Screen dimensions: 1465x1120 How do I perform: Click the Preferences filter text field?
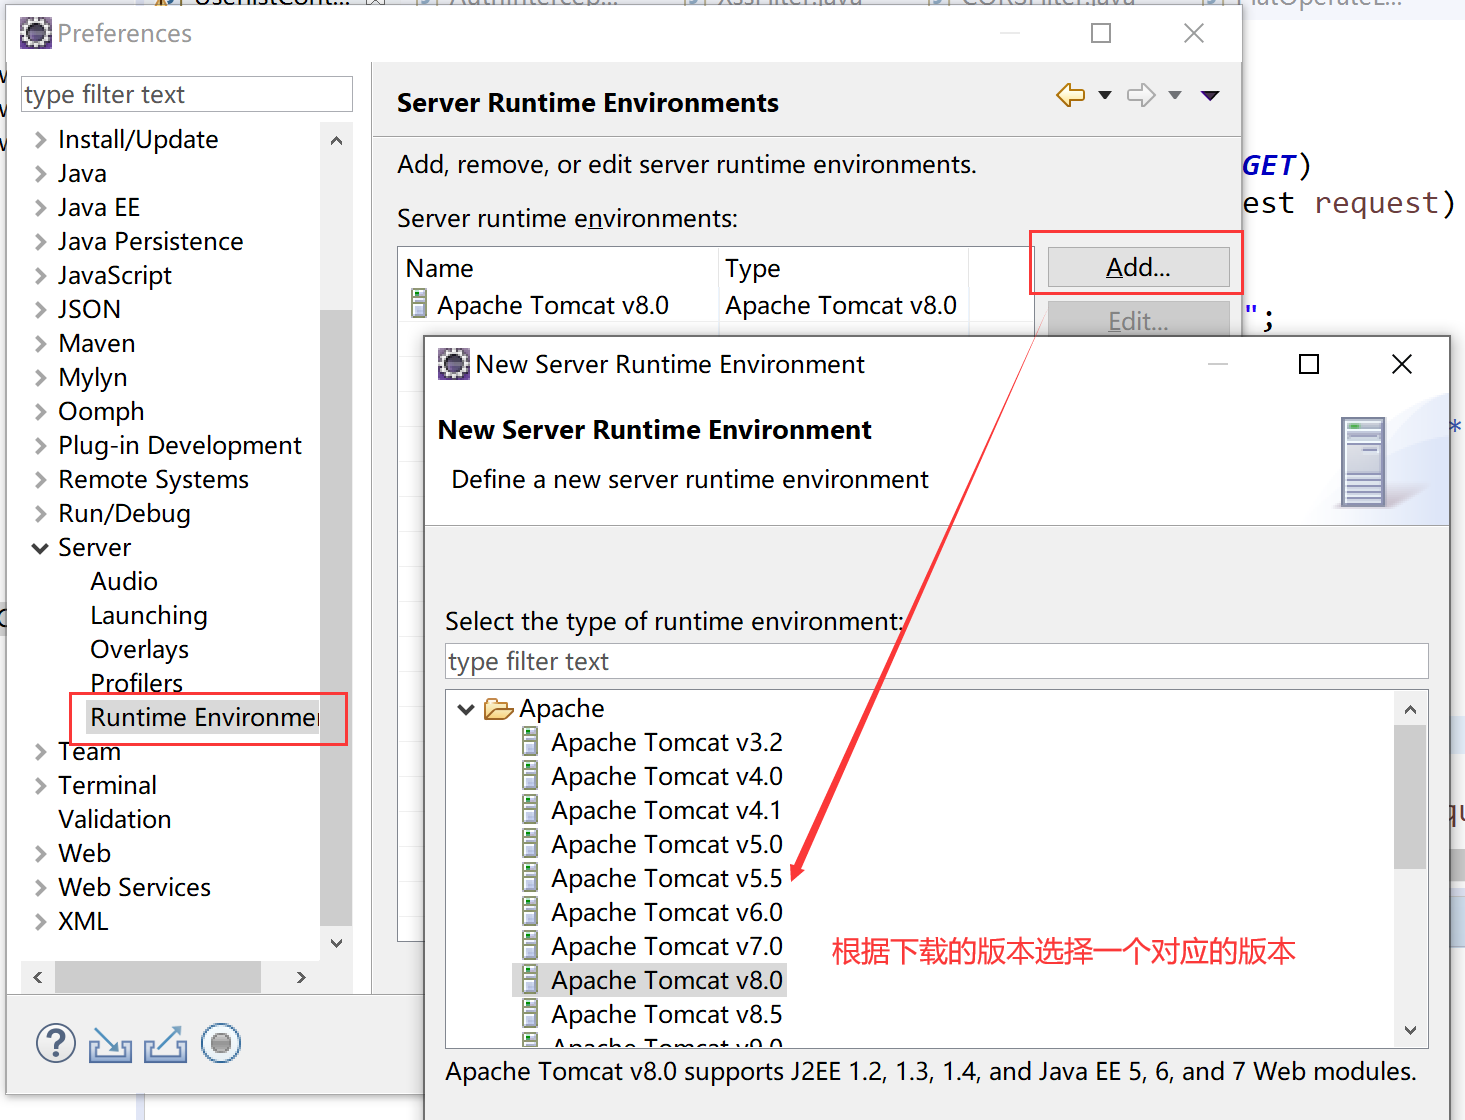(x=187, y=94)
